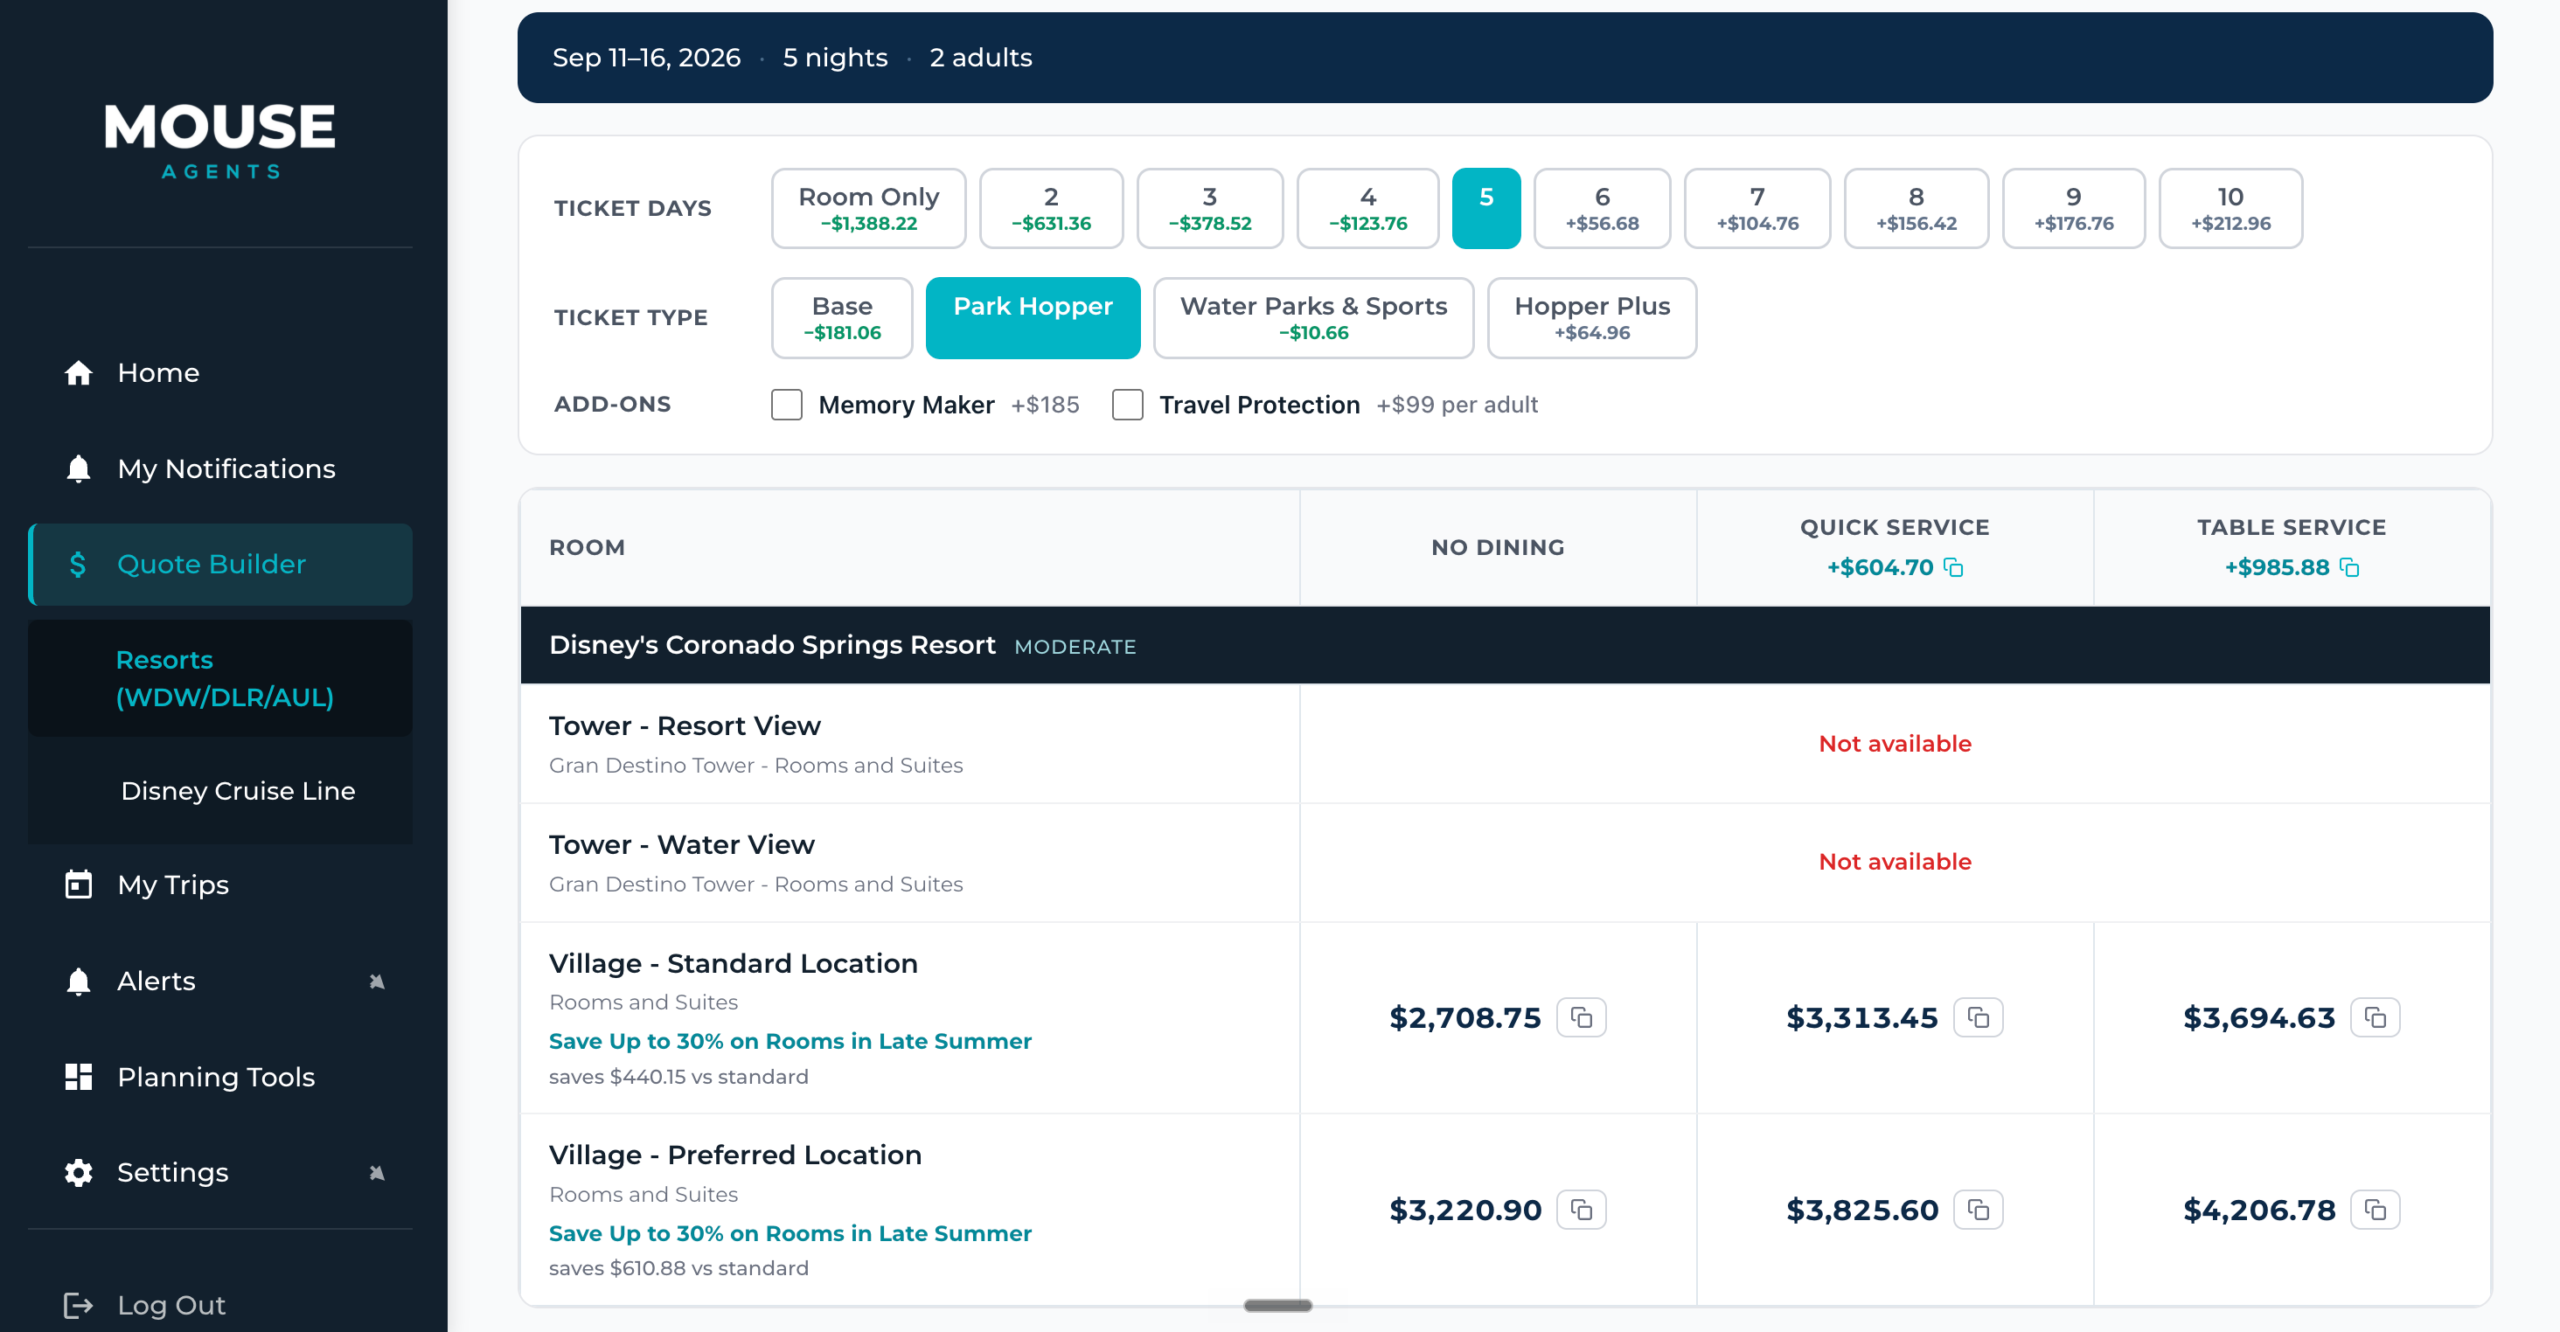Select the 4-day ticket option
Viewport: 2560px width, 1332px height.
[x=1368, y=208]
